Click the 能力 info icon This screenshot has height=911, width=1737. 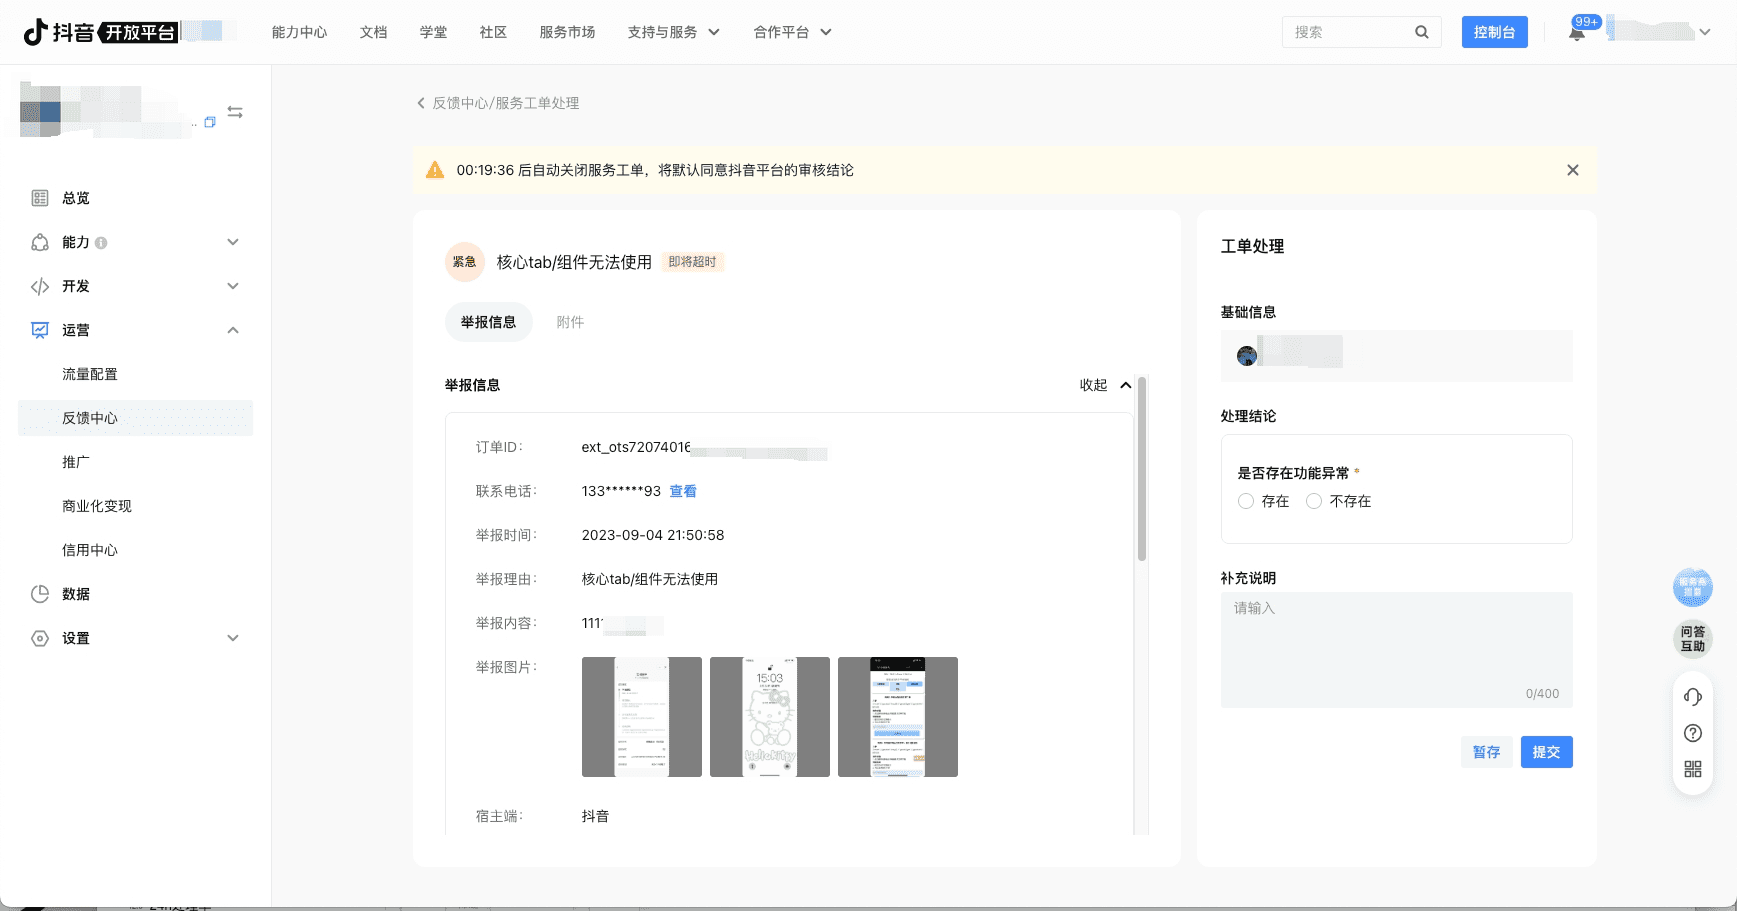[101, 243]
